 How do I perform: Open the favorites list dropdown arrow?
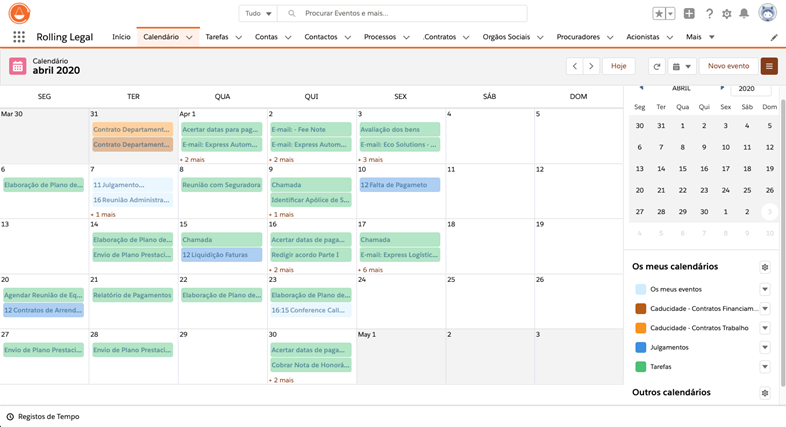[670, 14]
